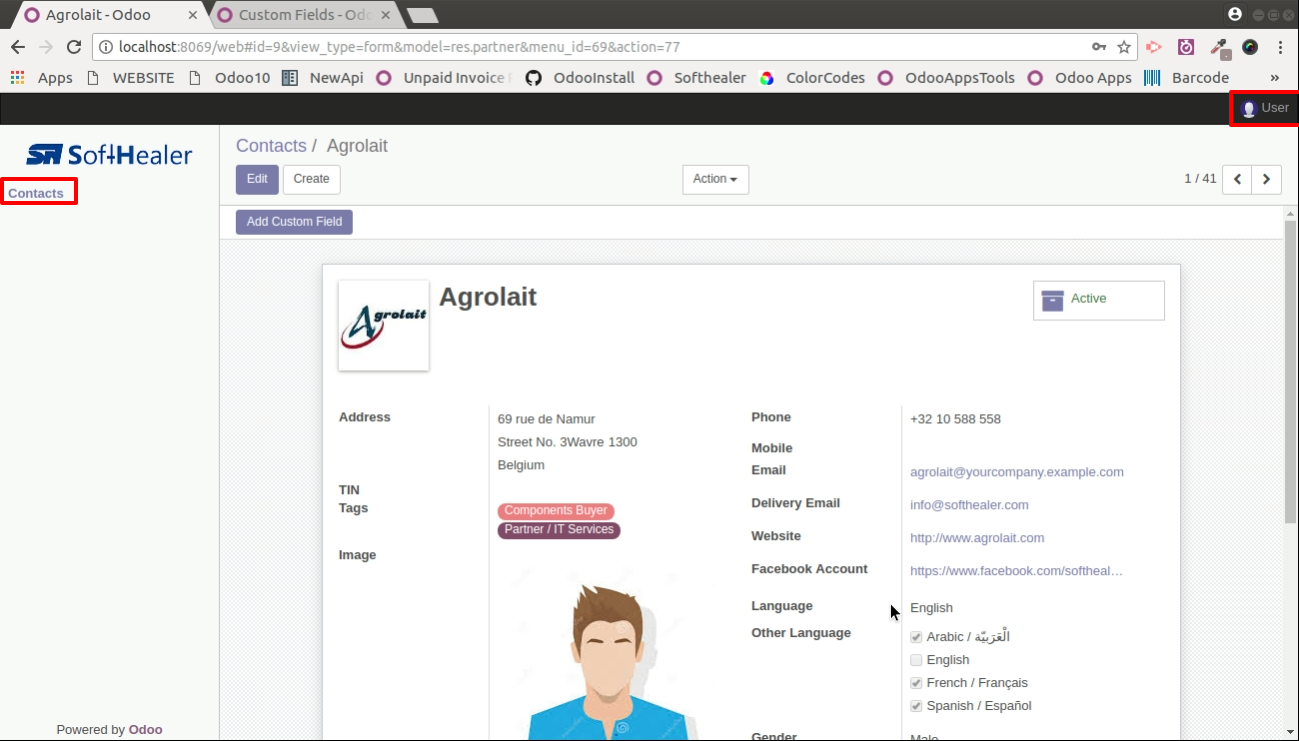Go to previous record with left arrow
Viewport: 1299px width, 741px height.
pyautogui.click(x=1237, y=179)
